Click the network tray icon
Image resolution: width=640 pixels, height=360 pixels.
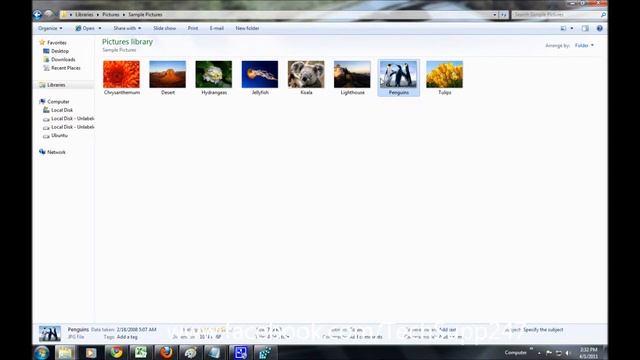(x=558, y=353)
